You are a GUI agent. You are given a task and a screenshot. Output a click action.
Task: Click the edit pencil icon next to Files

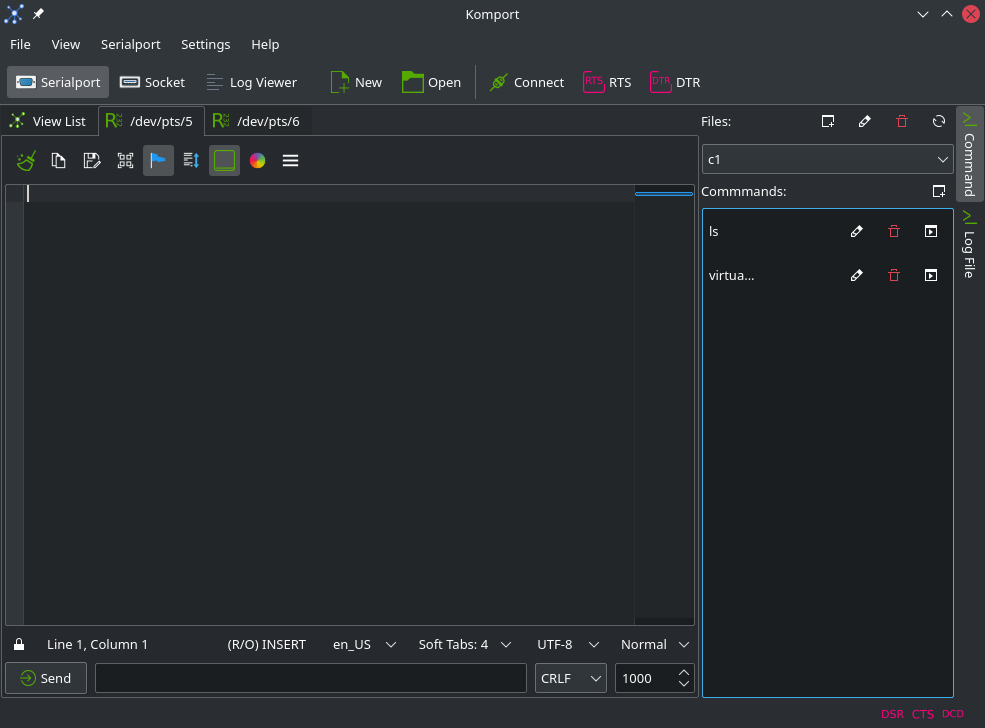(x=865, y=121)
